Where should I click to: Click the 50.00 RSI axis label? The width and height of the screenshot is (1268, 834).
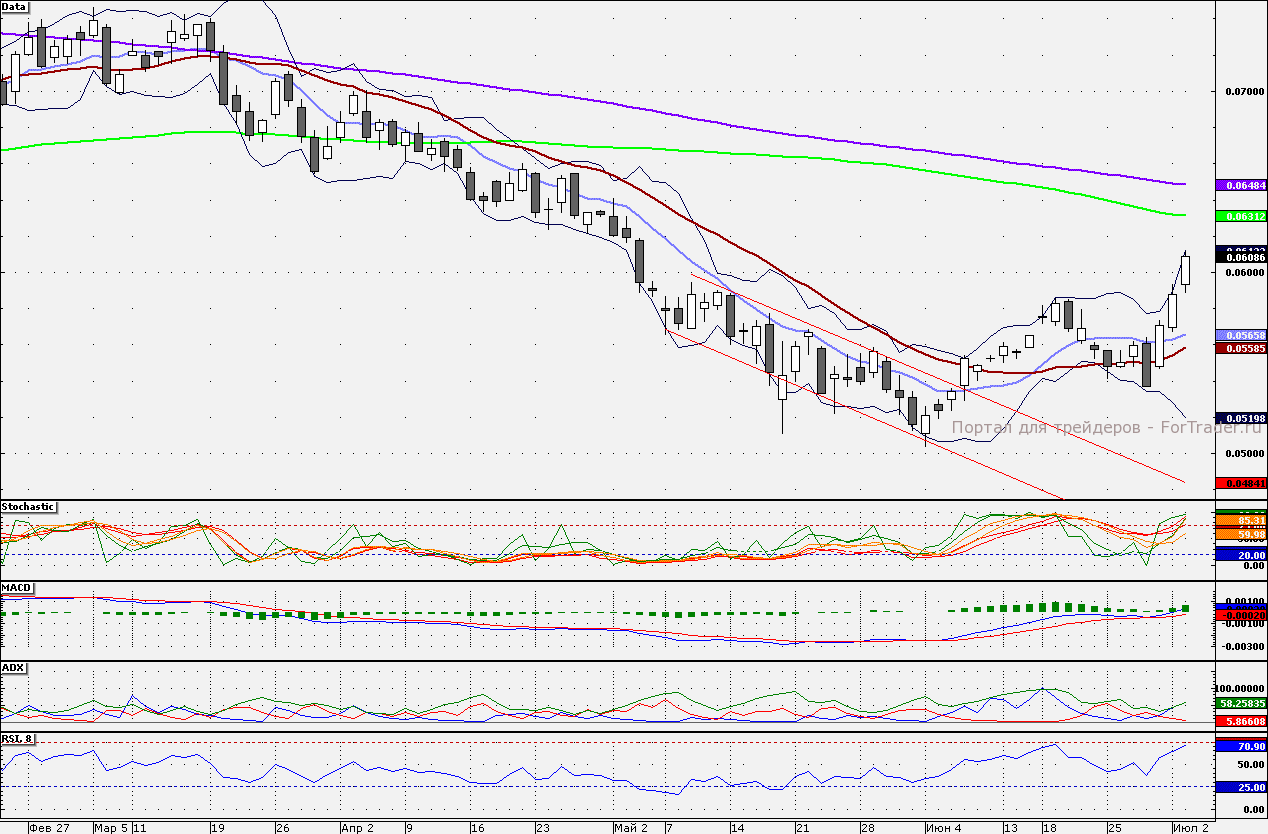1250,765
